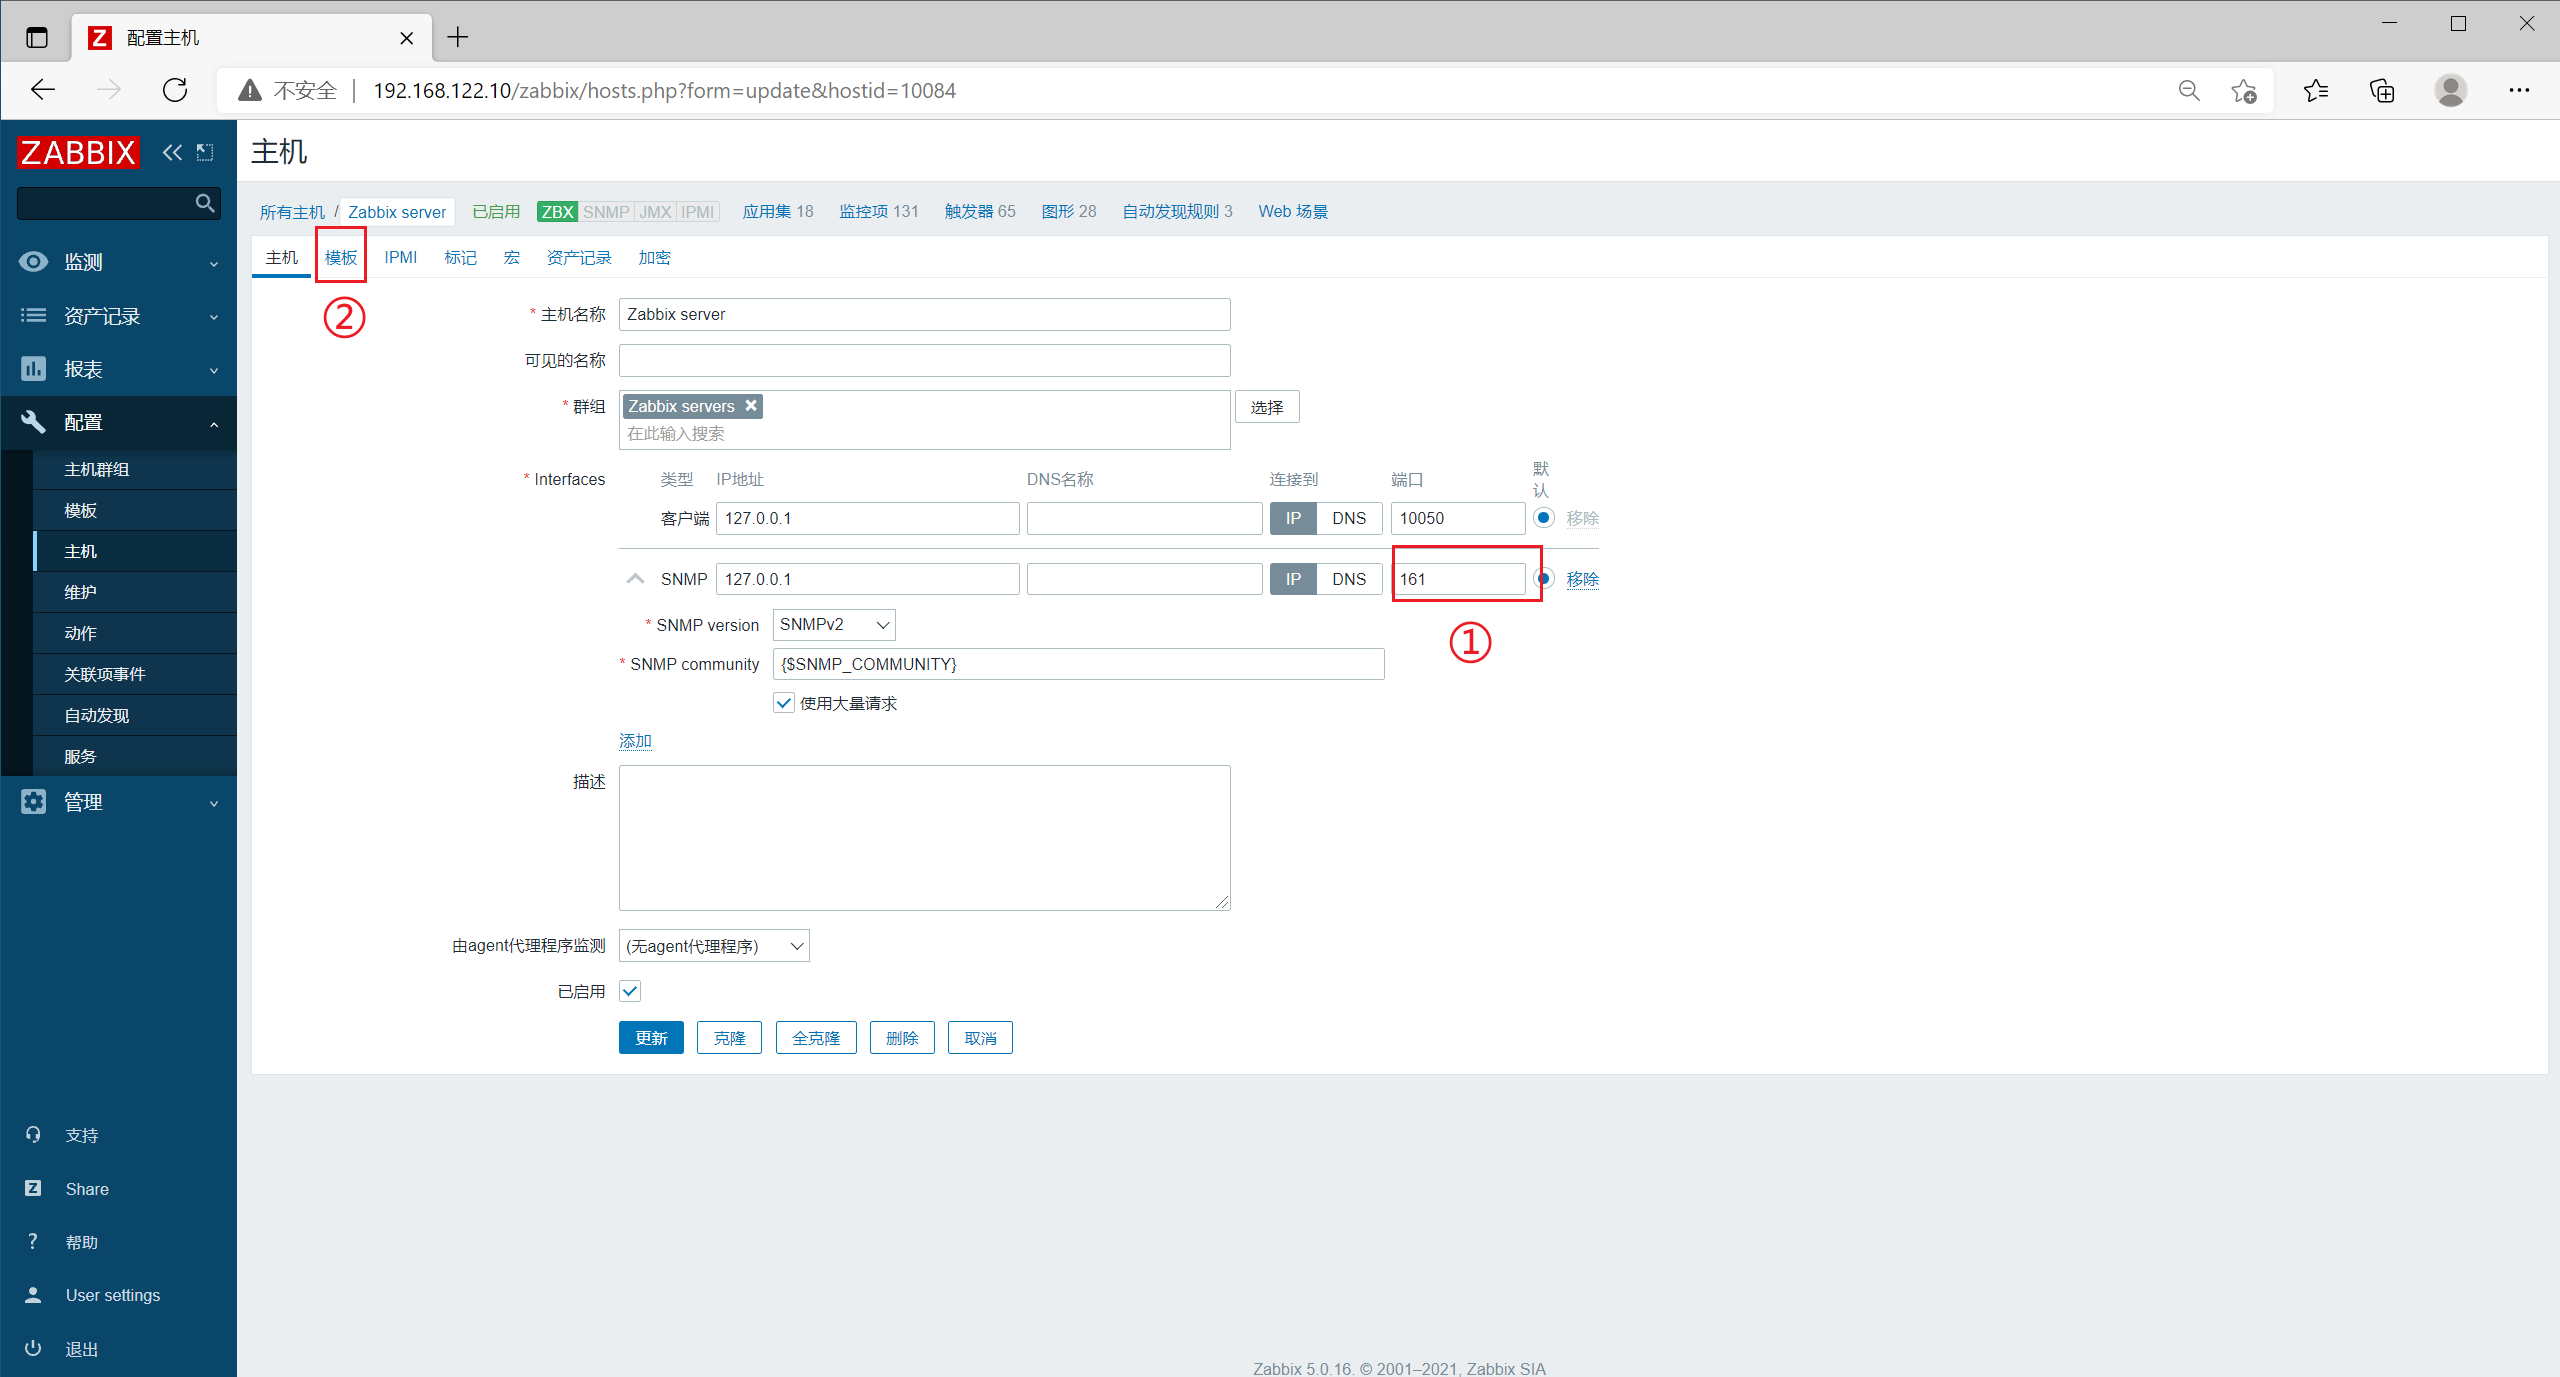The height and width of the screenshot is (1377, 2560).
Task: Click the chart icon beside 报表
Action: coord(33,369)
